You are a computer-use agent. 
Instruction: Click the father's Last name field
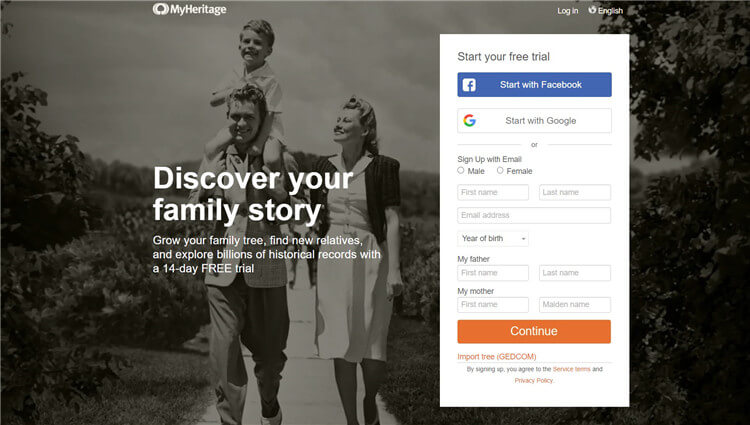(x=575, y=273)
